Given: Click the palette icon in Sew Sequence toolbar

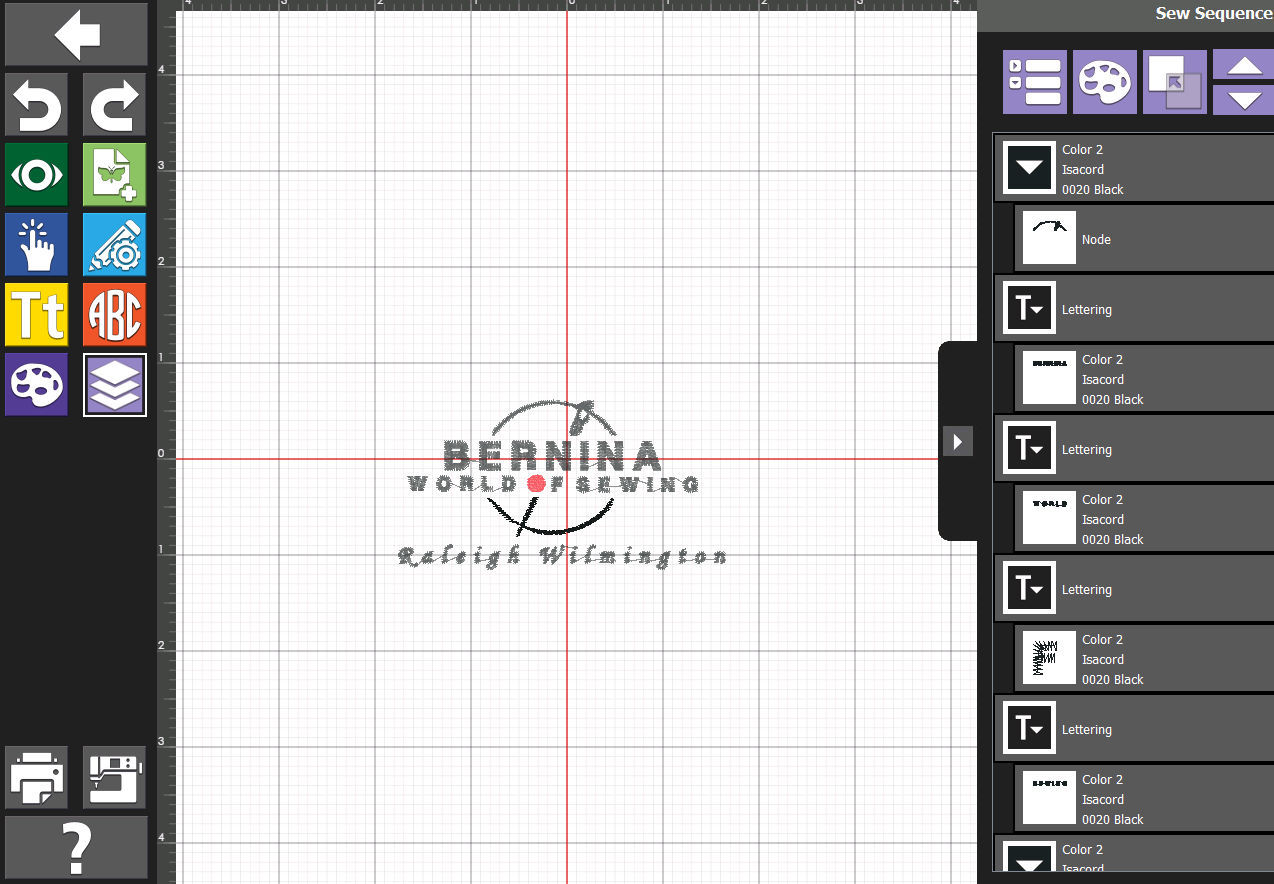Looking at the screenshot, I should click(x=1105, y=82).
